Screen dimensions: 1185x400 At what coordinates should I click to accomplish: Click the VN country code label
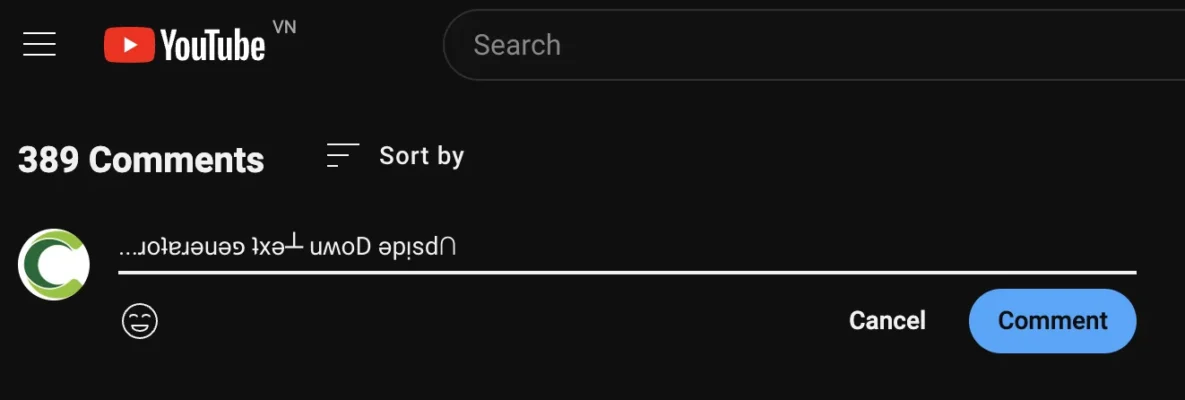(284, 27)
